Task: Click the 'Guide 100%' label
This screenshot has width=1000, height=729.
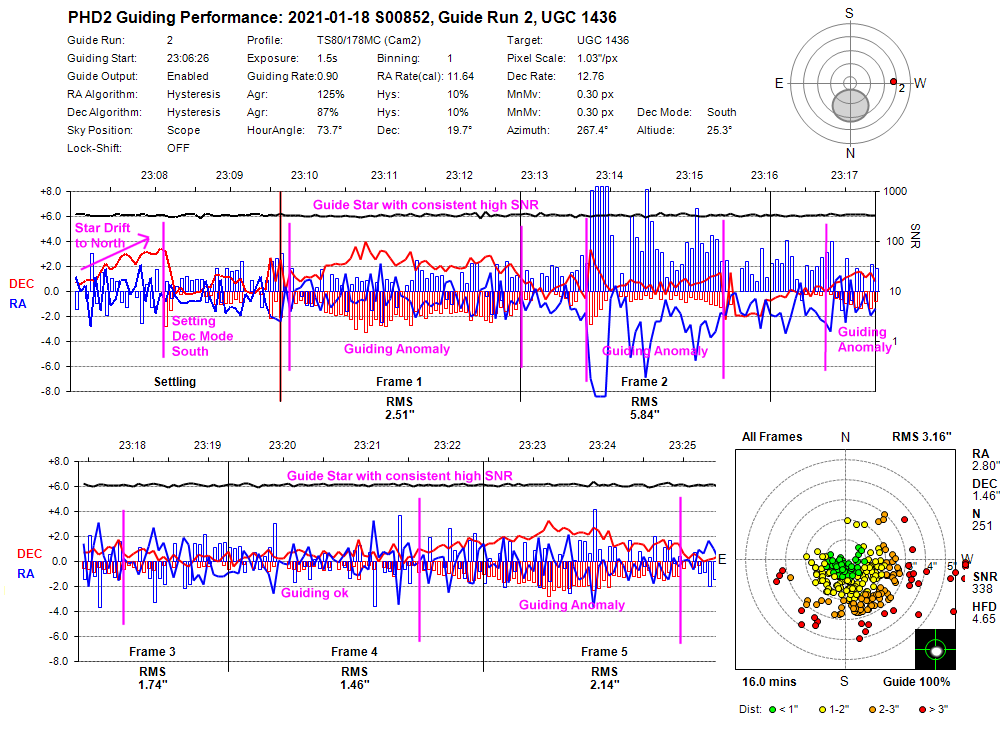Action: click(x=916, y=682)
